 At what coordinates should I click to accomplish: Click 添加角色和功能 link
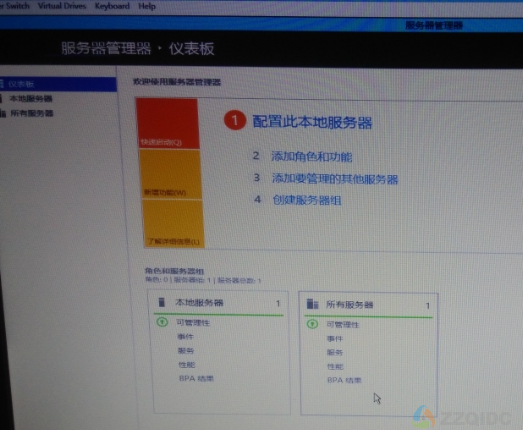tap(312, 157)
